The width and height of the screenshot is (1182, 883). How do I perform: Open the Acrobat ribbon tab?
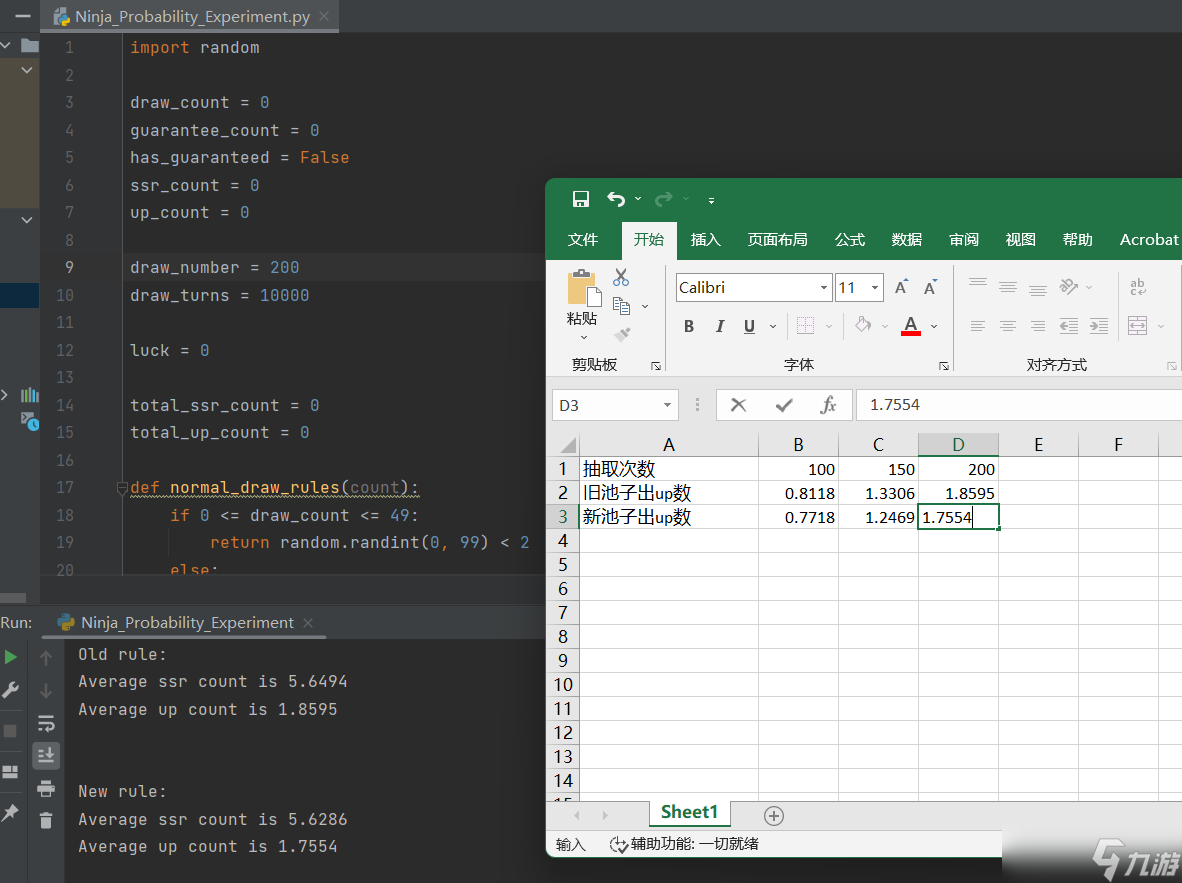coord(1148,240)
